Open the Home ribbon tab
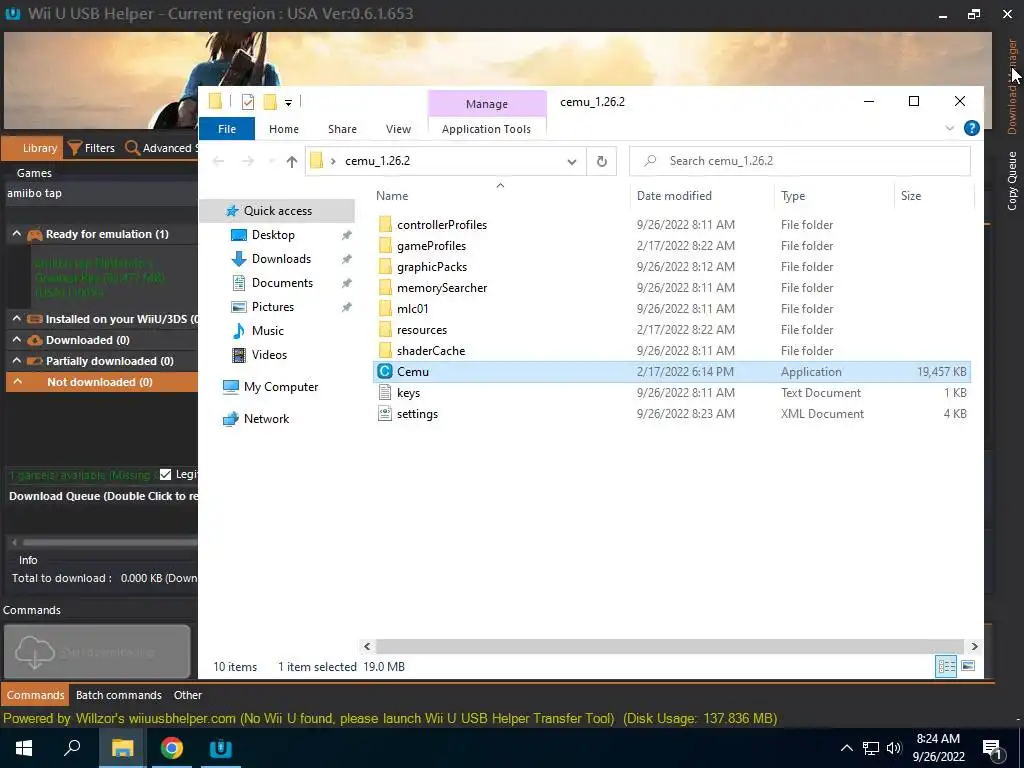 [283, 129]
